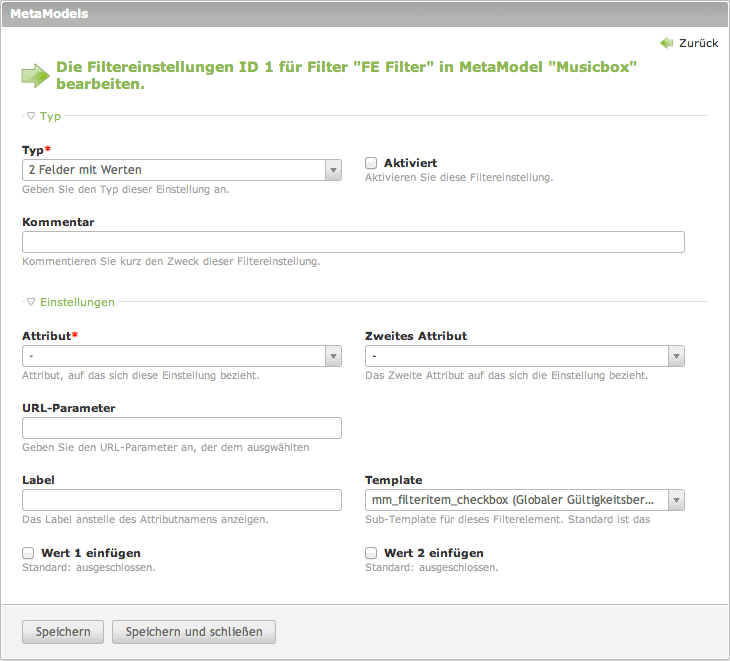Viewport: 730px width, 661px height.
Task: Open the Template dropdown
Action: coord(524,500)
